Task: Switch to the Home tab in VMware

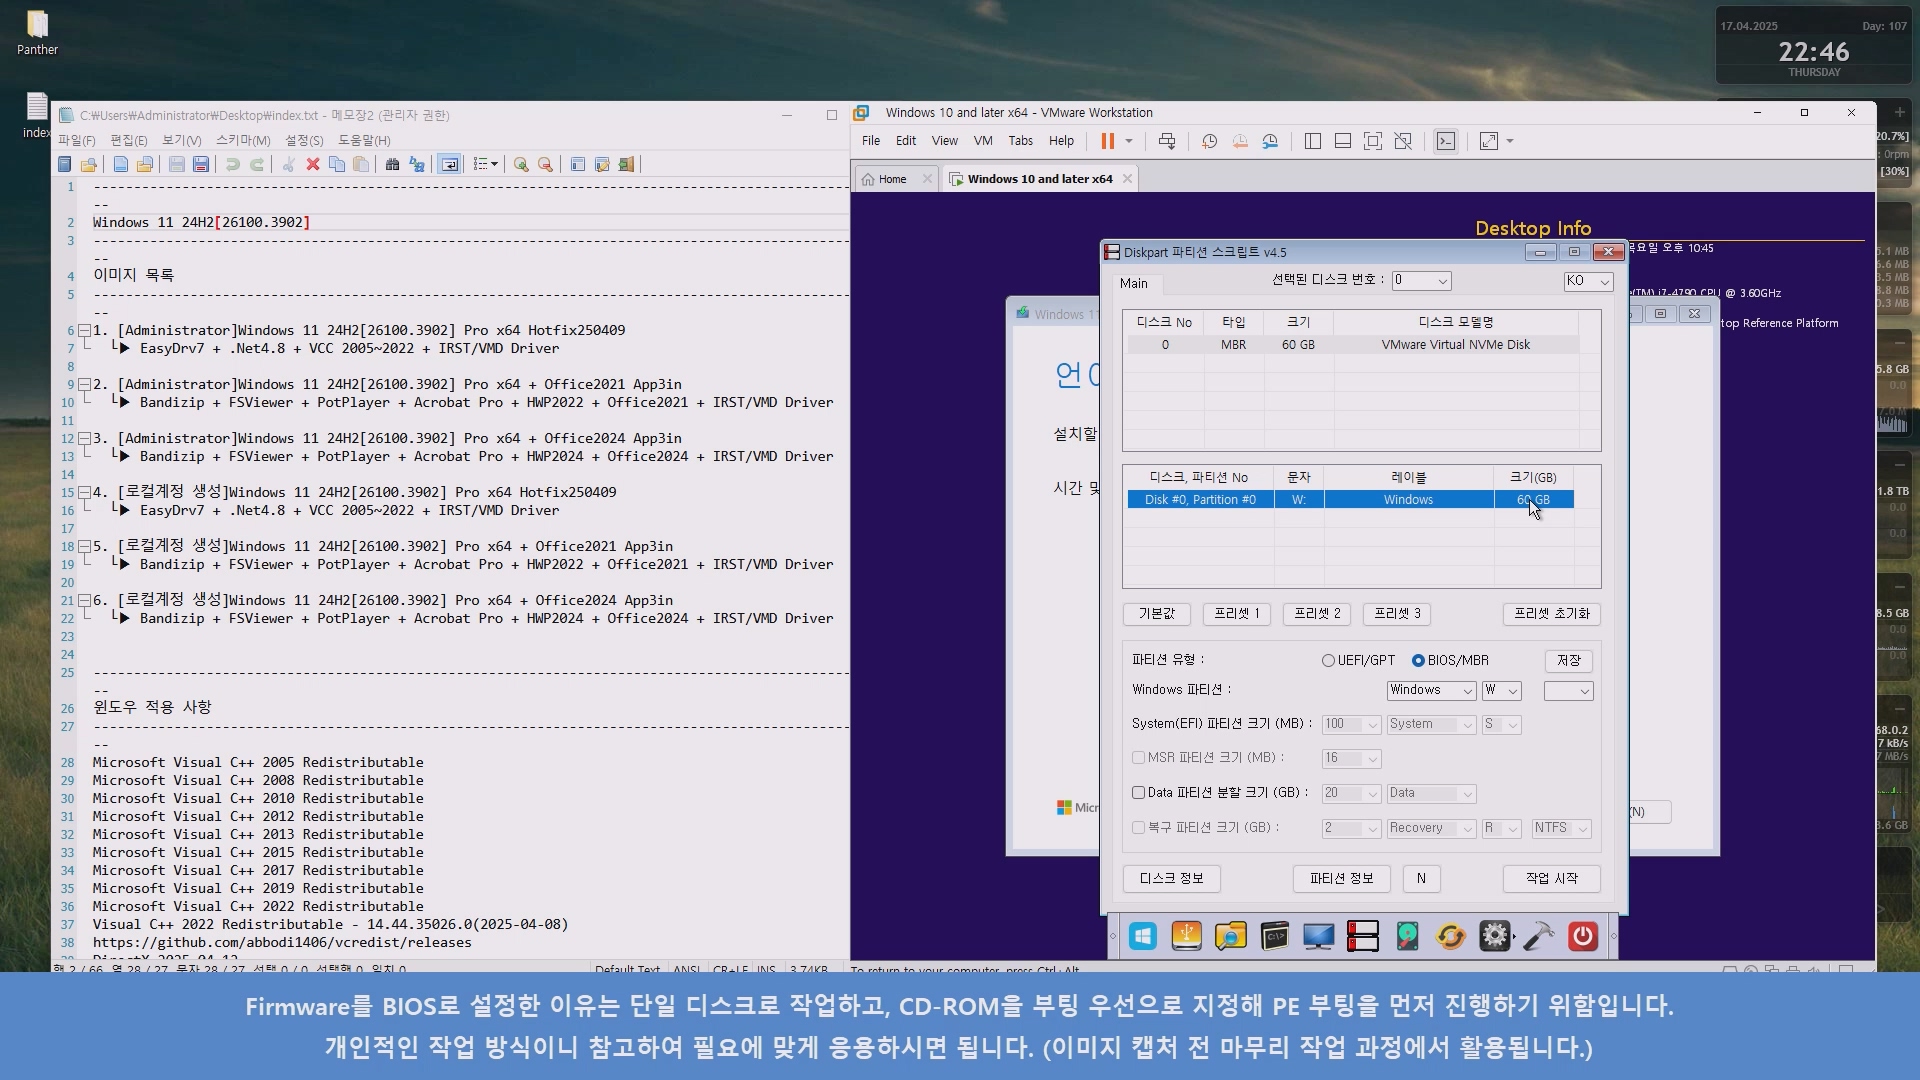Action: 891,179
